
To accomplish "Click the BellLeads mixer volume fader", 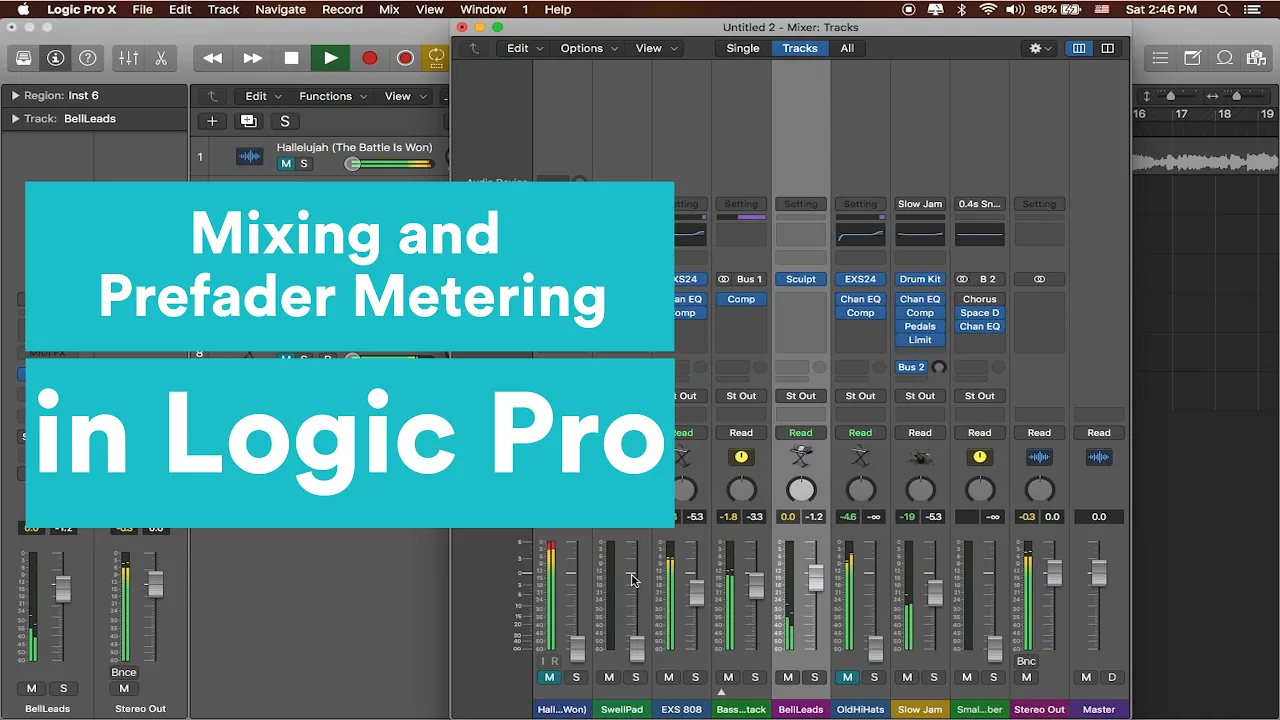I will (x=816, y=576).
